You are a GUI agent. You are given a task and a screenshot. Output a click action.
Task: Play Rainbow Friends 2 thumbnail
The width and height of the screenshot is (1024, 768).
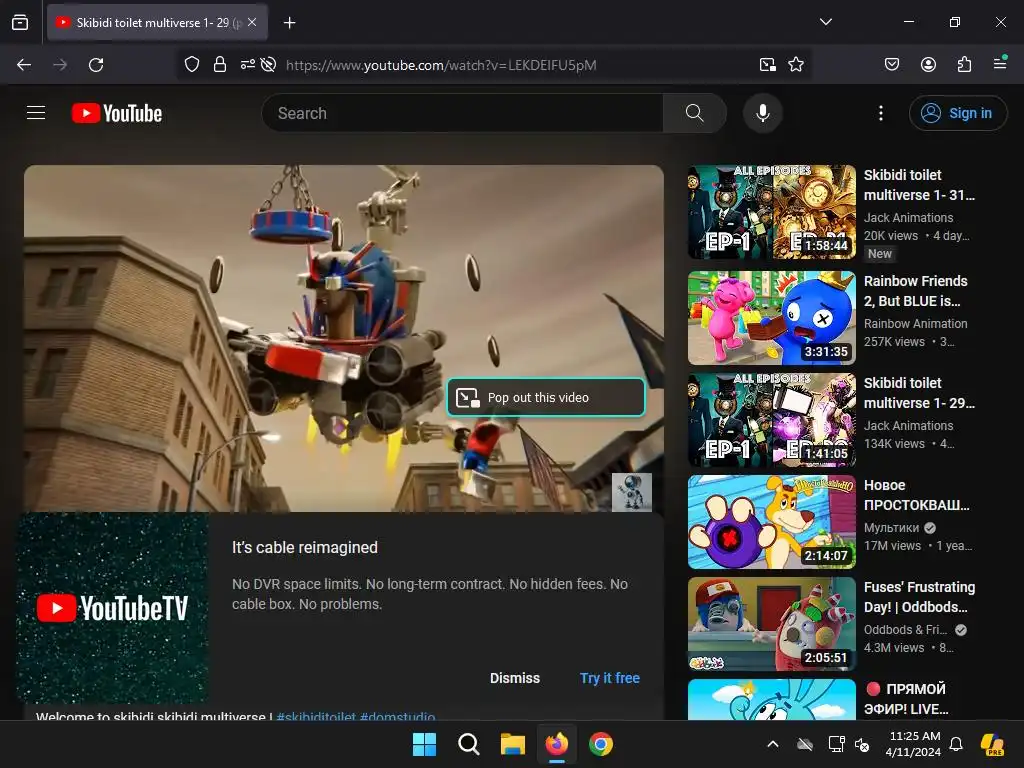coord(771,318)
